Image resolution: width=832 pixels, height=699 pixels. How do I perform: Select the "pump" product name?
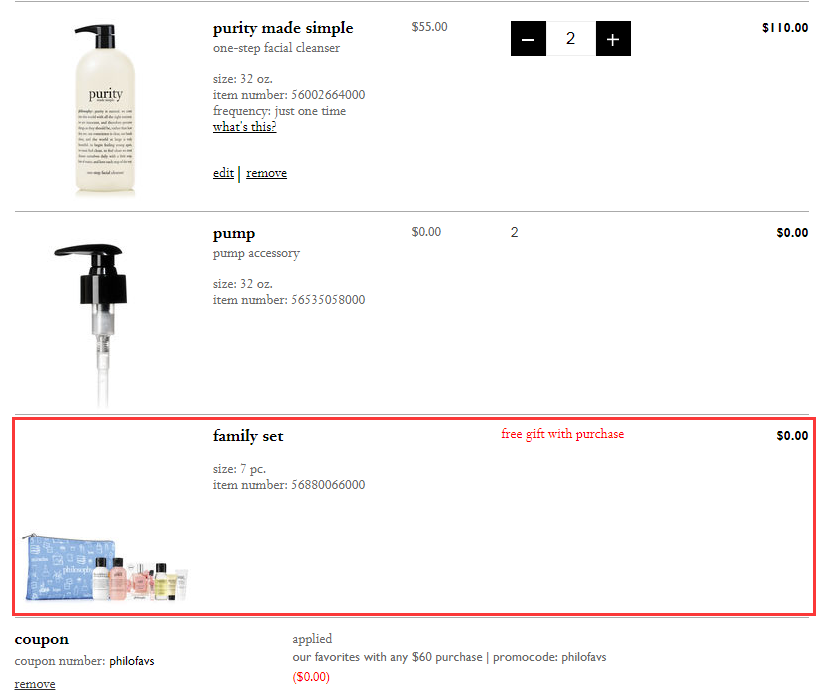coord(234,233)
